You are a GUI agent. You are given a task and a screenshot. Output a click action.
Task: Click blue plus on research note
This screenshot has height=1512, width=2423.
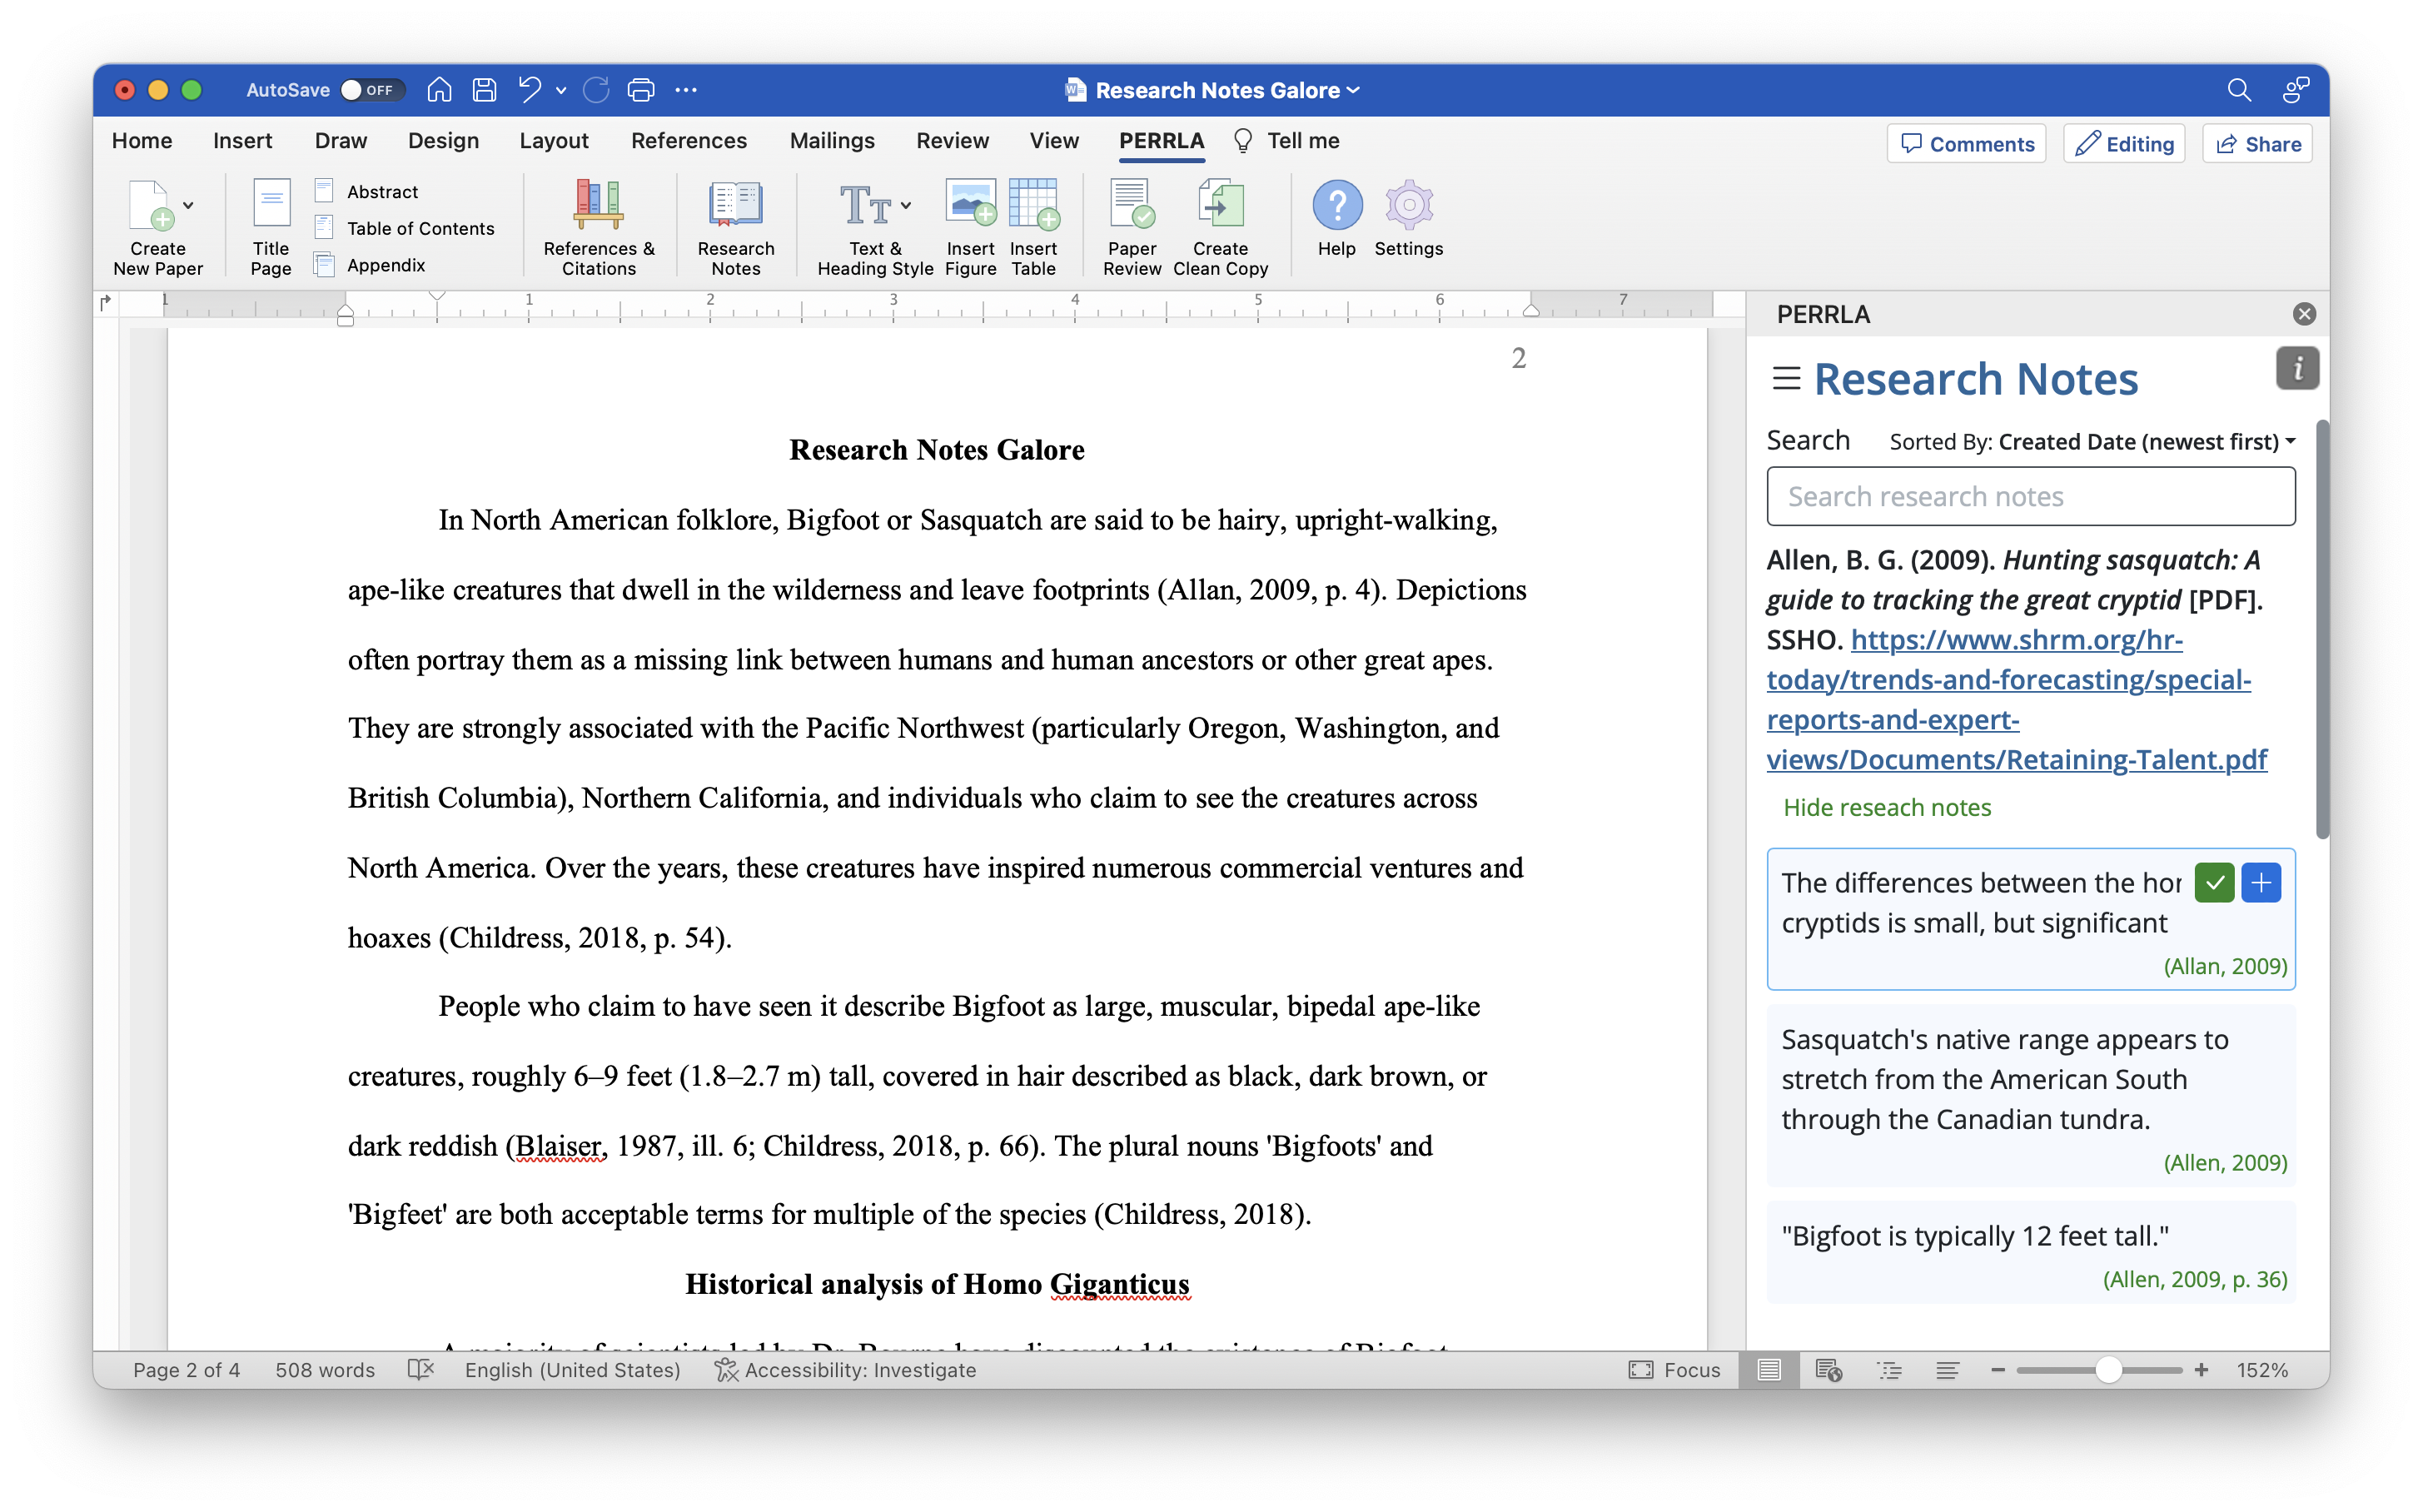(x=2260, y=882)
